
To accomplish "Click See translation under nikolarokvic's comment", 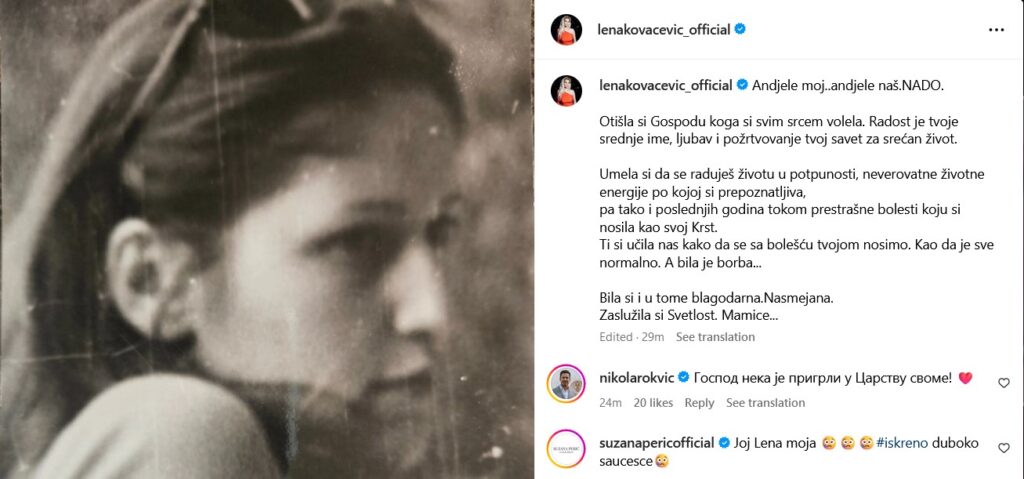I will (765, 403).
